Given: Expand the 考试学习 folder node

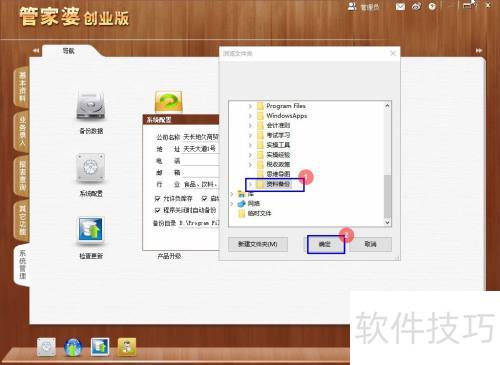Looking at the screenshot, I should coord(250,135).
